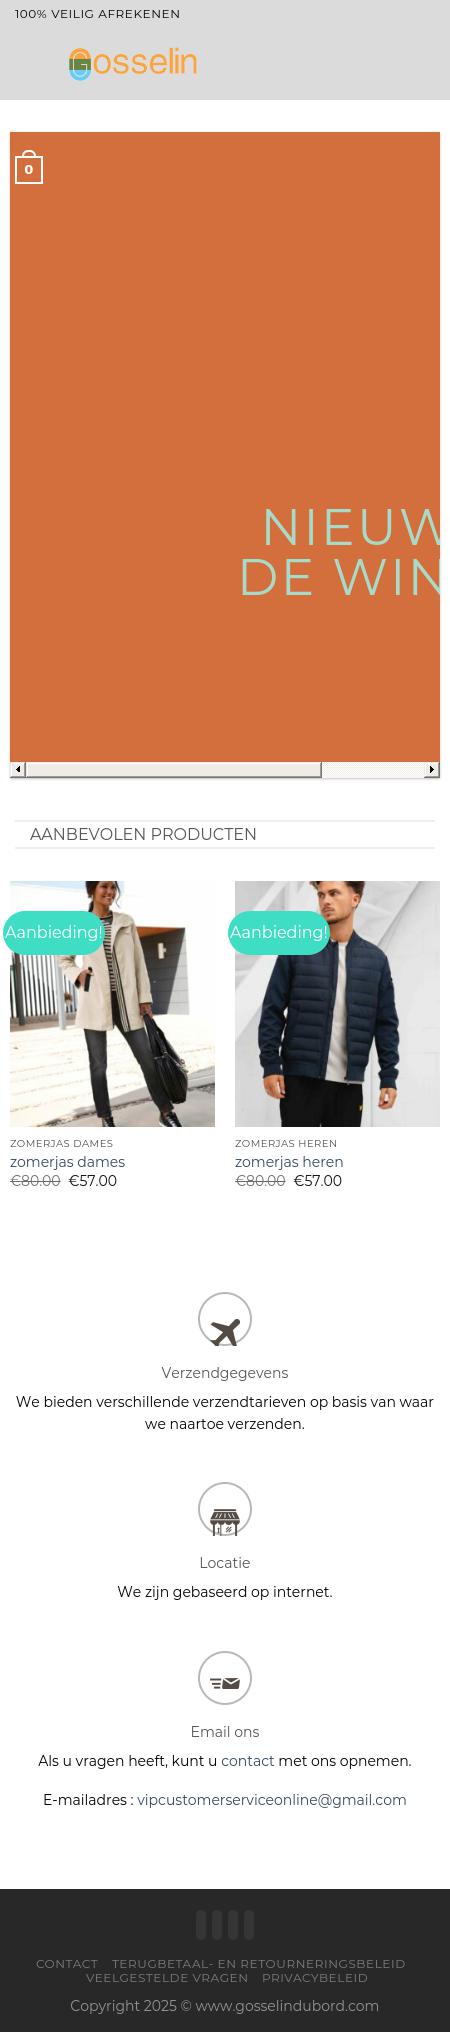This screenshot has height=2032, width=450.
Task: Click the email envelope icon
Action: click(x=225, y=1678)
